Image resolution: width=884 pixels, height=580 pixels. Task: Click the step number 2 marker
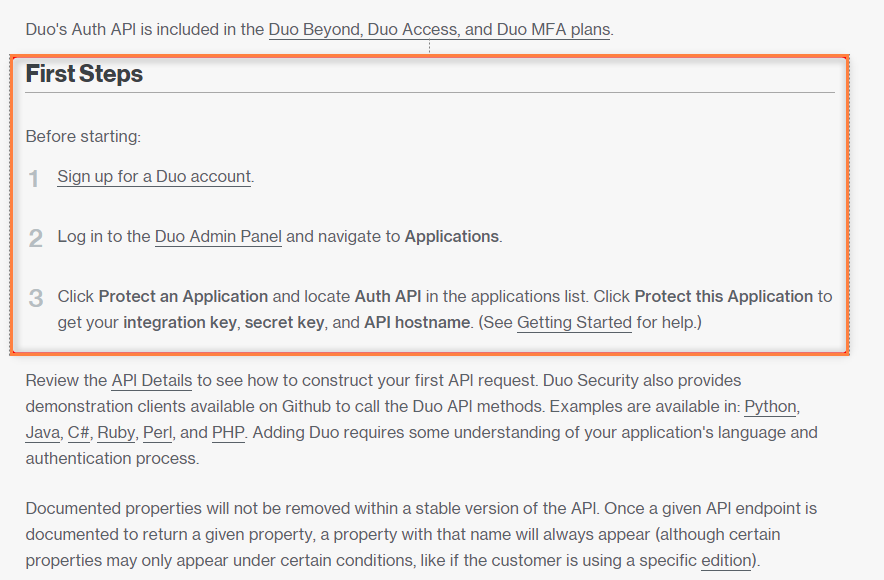35,238
